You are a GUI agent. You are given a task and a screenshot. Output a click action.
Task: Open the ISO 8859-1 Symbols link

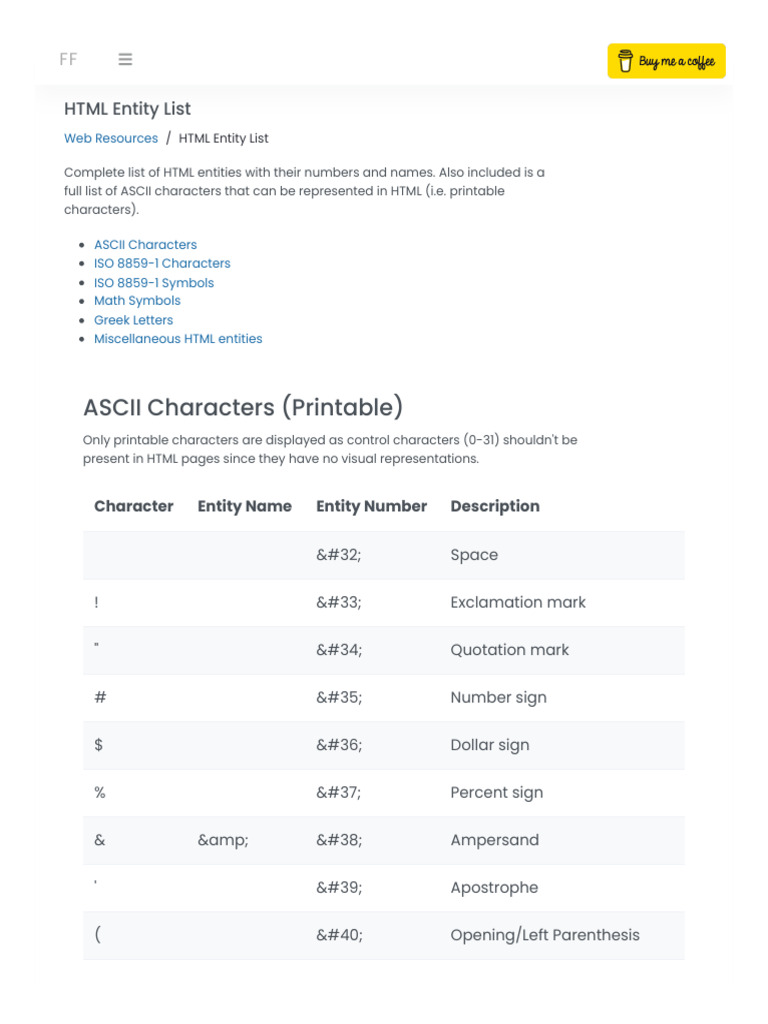[154, 282]
